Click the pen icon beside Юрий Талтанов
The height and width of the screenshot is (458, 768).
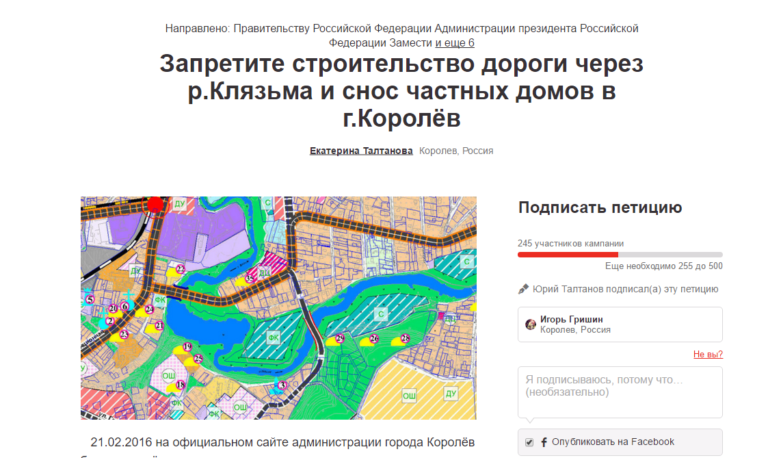tap(524, 289)
